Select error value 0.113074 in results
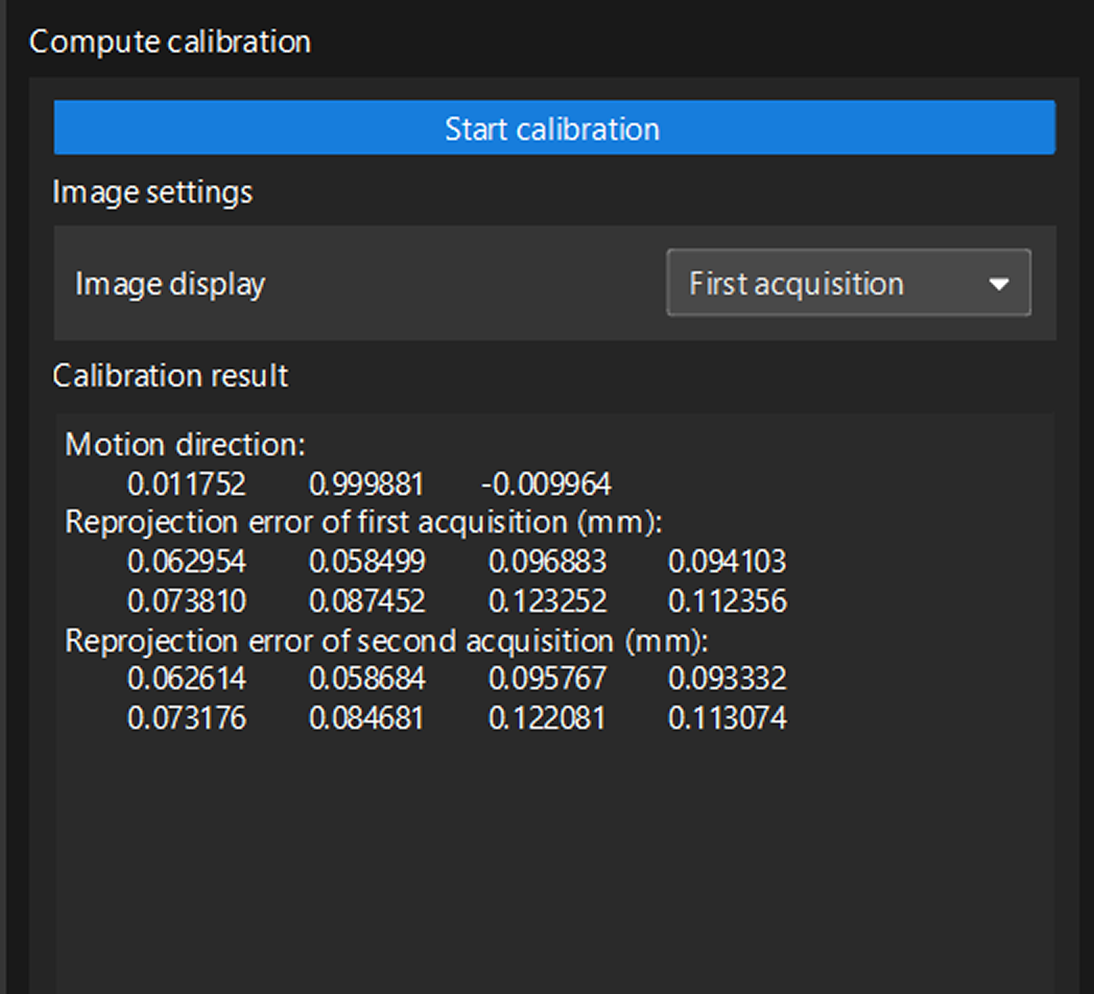This screenshot has height=994, width=1094. pos(727,718)
